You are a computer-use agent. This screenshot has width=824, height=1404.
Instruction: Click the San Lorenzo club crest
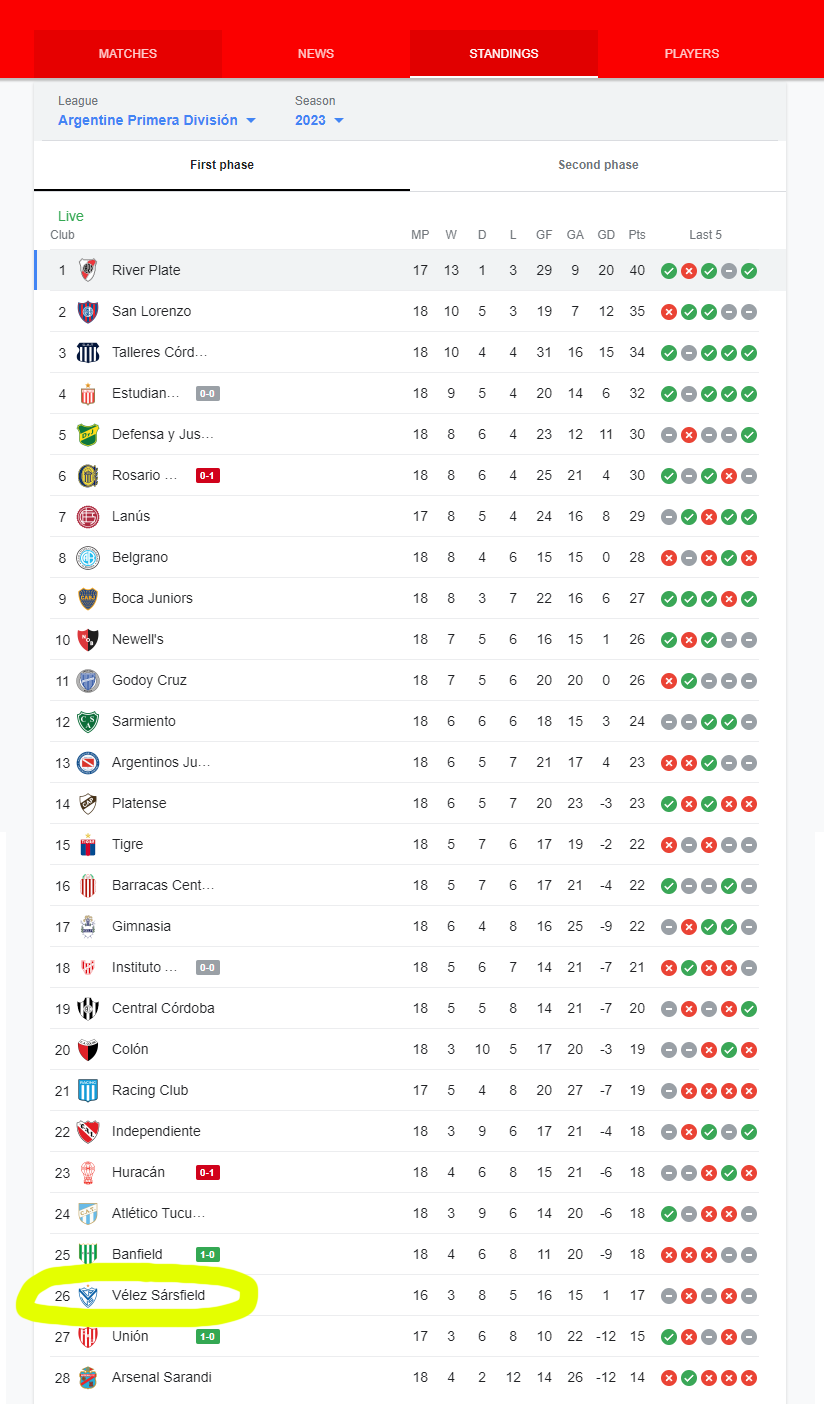(x=88, y=311)
